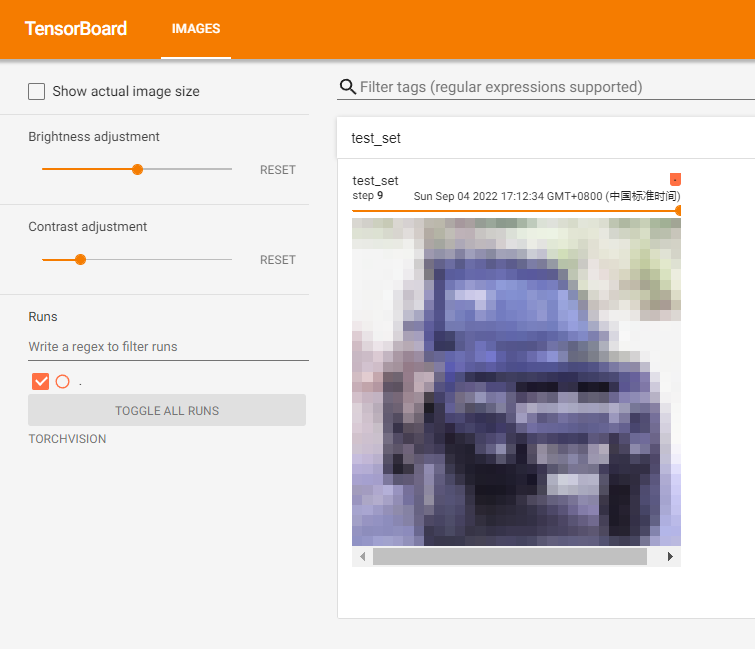
Task: Select the run's radio button
Action: pyautogui.click(x=62, y=381)
